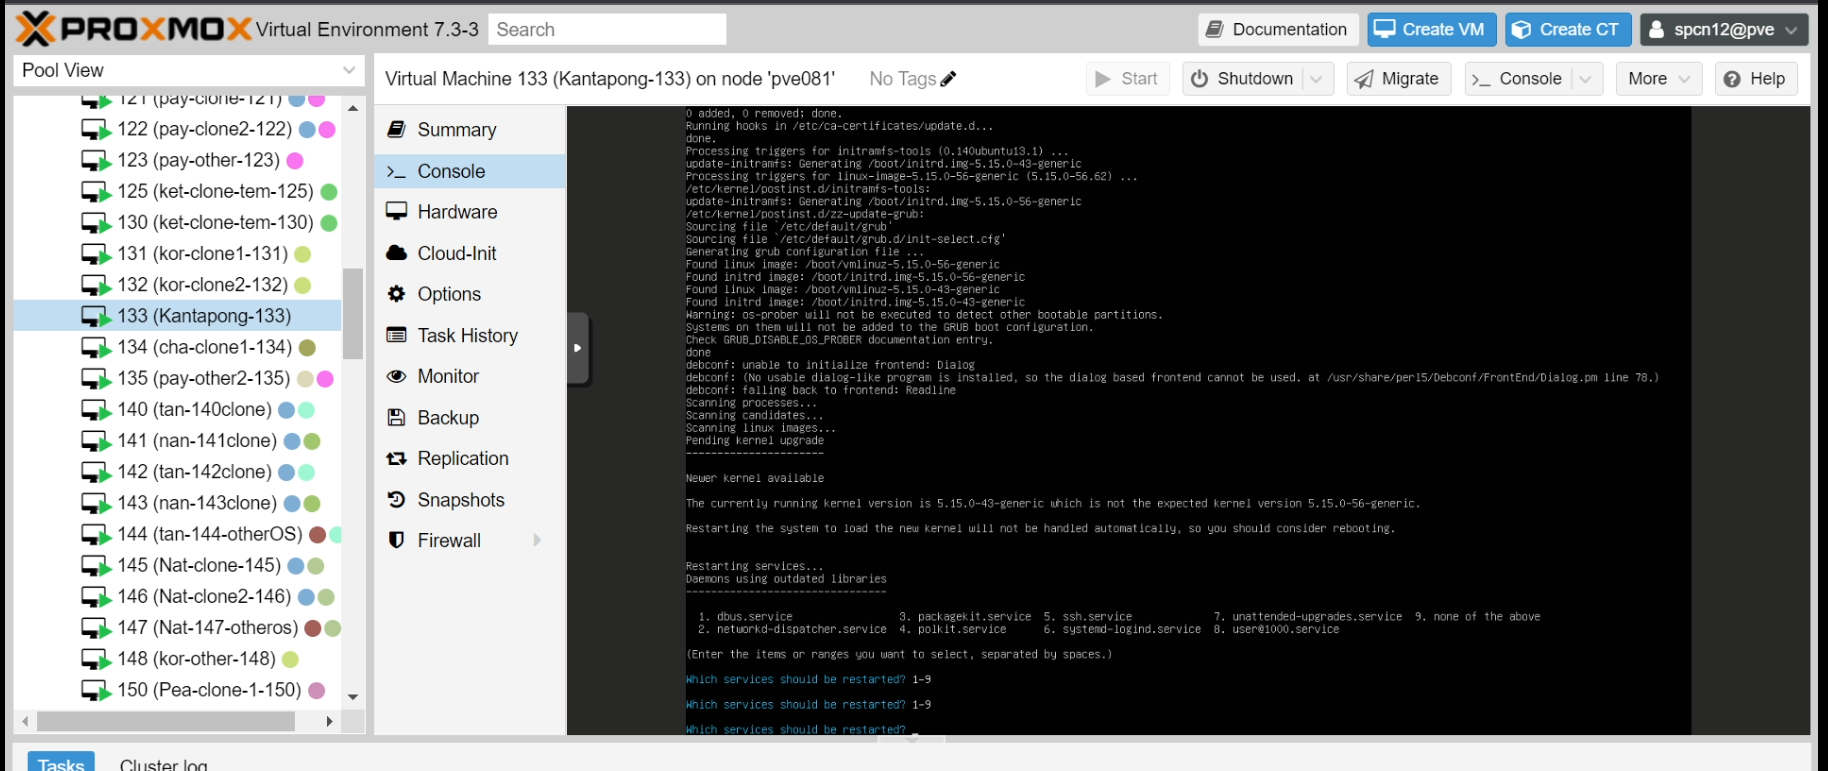Click the Backup floppy disk icon
Image resolution: width=1828 pixels, height=771 pixels.
pos(397,417)
